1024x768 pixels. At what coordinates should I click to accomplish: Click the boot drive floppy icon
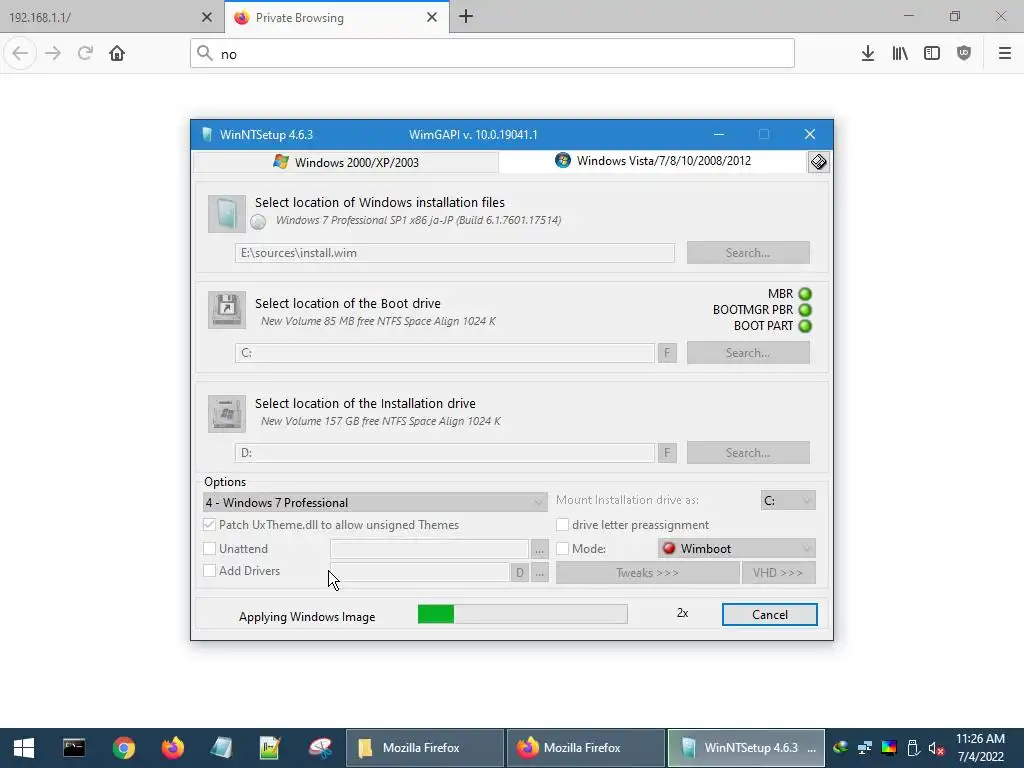(x=227, y=310)
